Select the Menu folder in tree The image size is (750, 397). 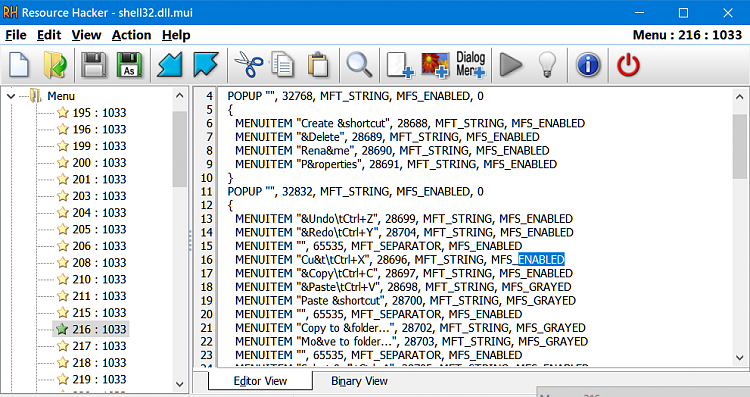[61, 96]
